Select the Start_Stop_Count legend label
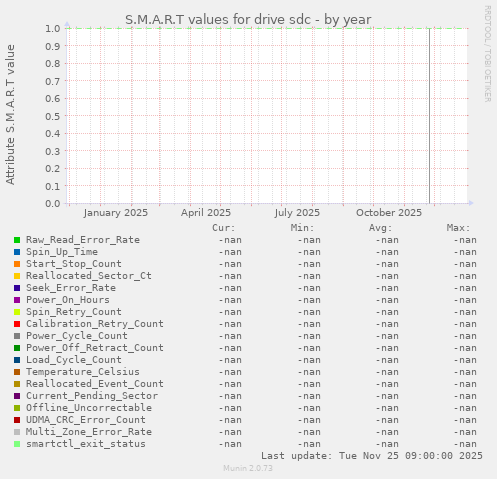This screenshot has height=479, width=497. point(74,264)
